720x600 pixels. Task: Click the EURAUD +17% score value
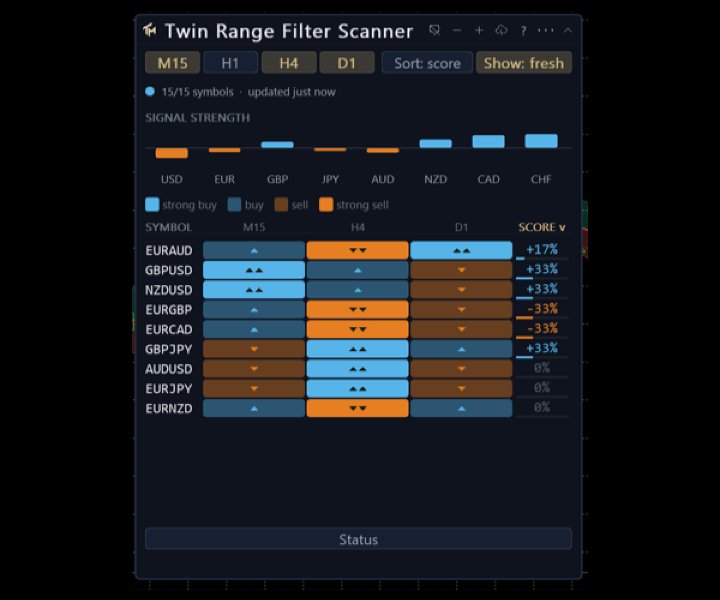542,250
